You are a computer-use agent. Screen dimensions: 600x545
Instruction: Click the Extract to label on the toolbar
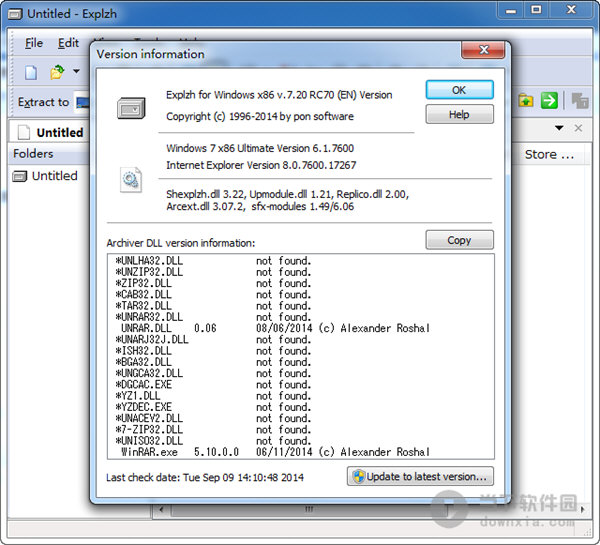click(x=44, y=102)
